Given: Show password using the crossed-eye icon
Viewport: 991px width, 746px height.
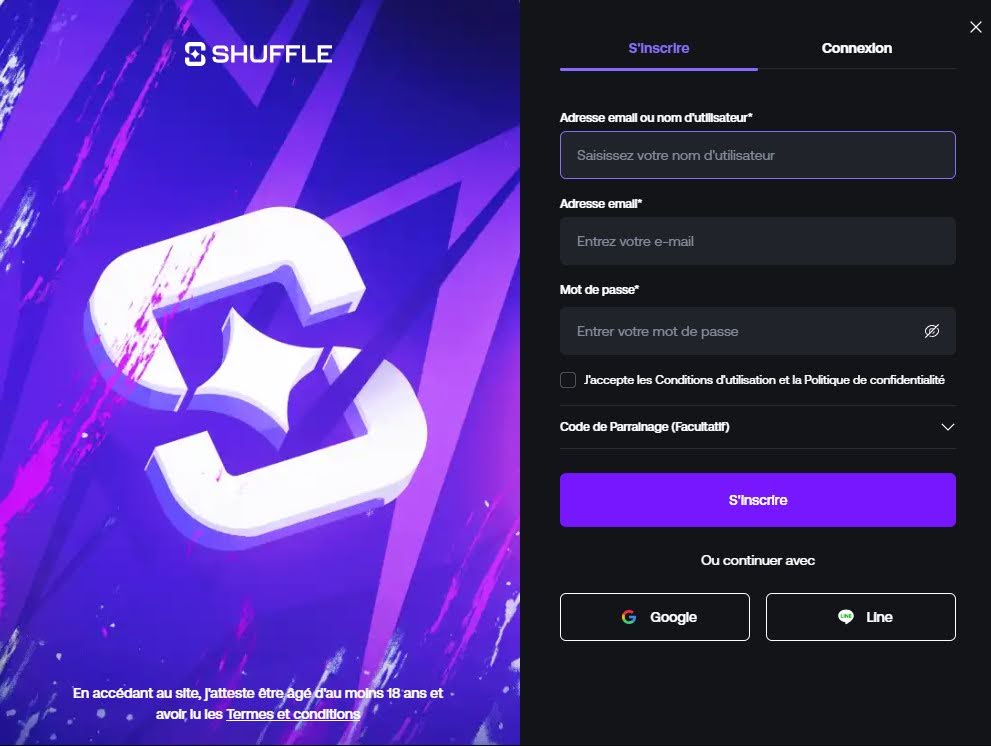Looking at the screenshot, I should tap(932, 331).
